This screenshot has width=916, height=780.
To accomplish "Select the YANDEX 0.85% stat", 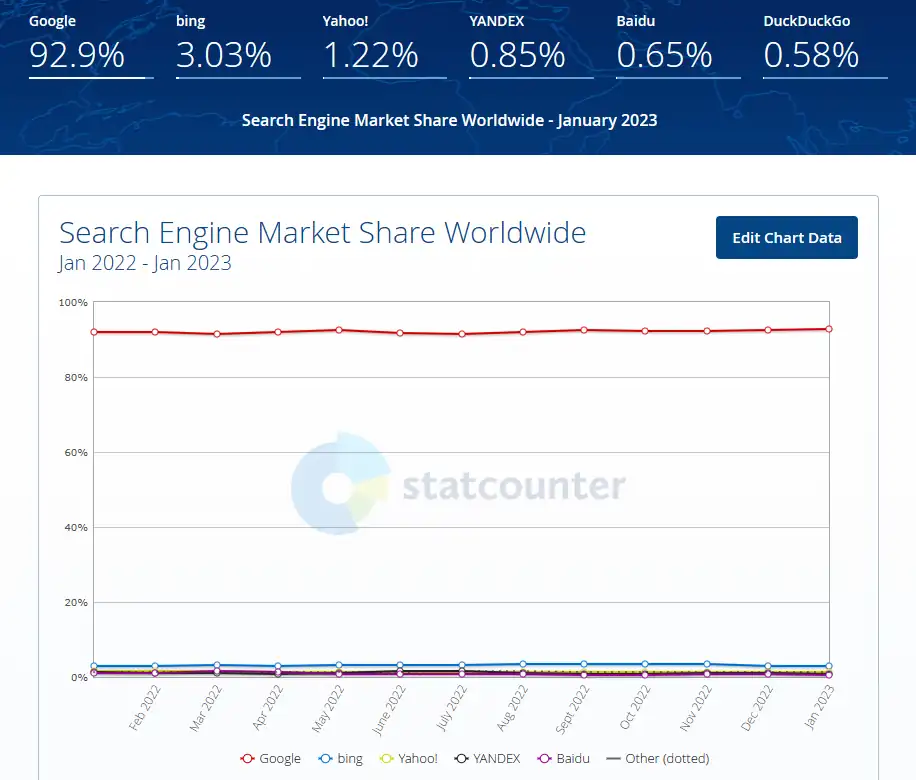I will 531,46.
